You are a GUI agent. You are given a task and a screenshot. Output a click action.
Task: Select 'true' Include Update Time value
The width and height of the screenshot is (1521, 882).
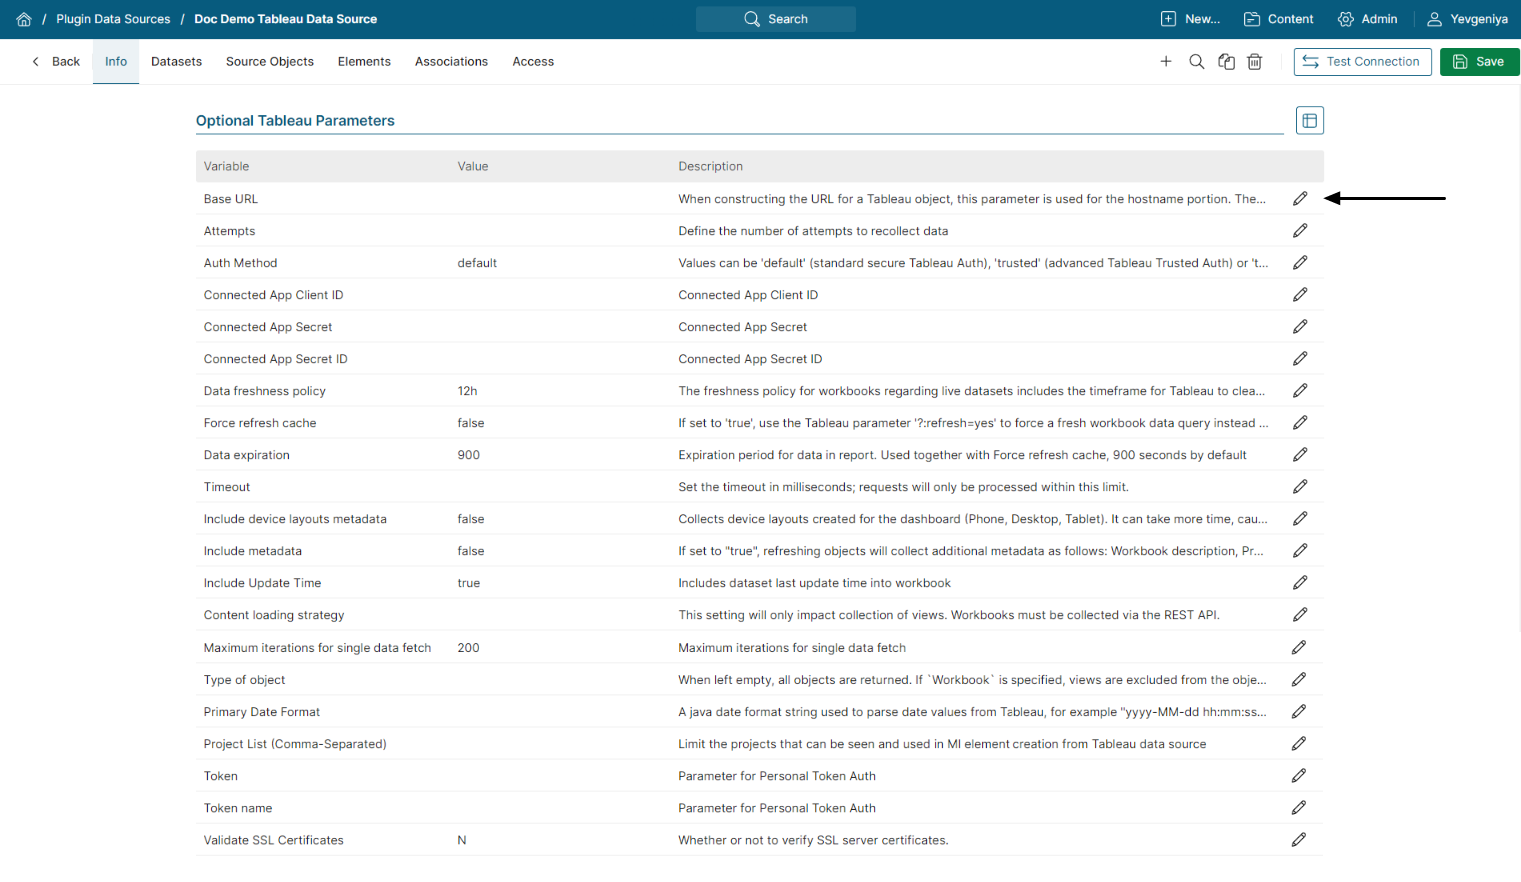tap(469, 583)
